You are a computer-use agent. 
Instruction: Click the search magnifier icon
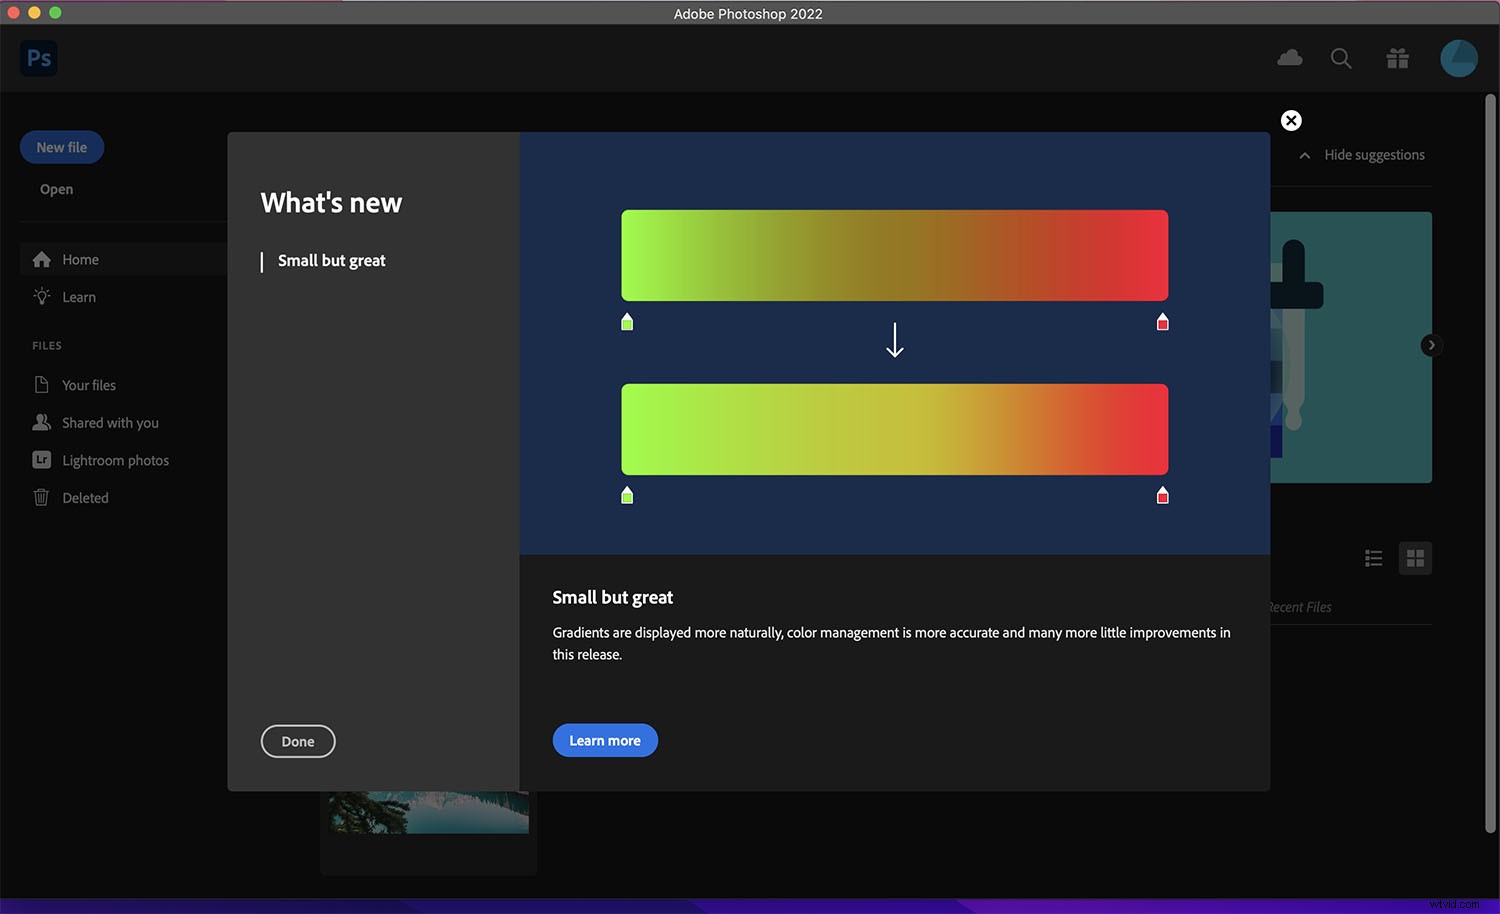pos(1341,59)
